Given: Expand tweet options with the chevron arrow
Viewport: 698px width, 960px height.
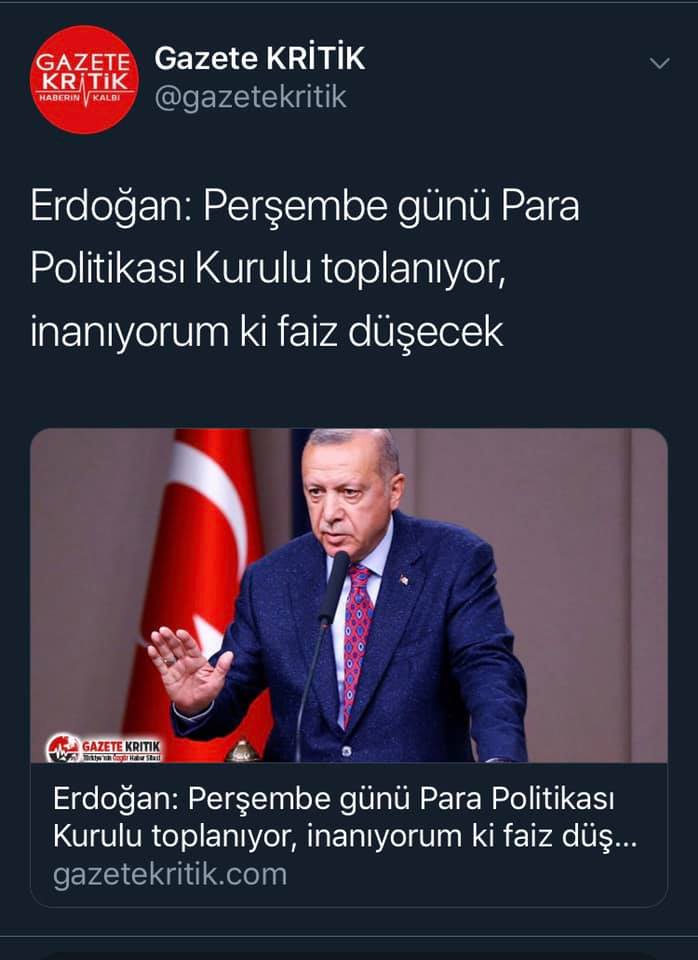Looking at the screenshot, I should pos(659,63).
